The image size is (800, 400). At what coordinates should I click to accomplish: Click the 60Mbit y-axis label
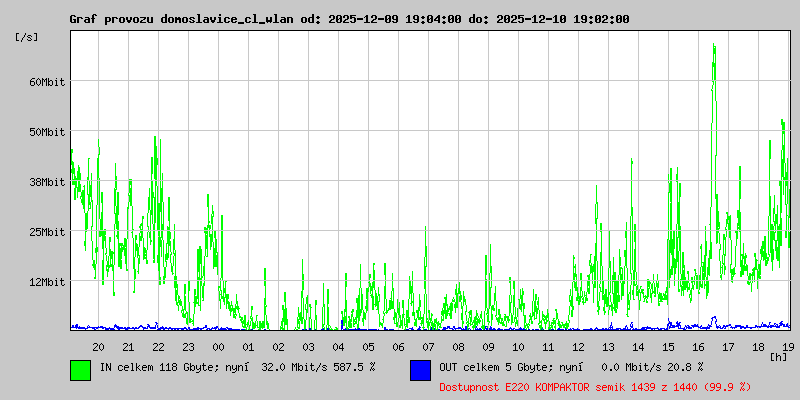[47, 82]
